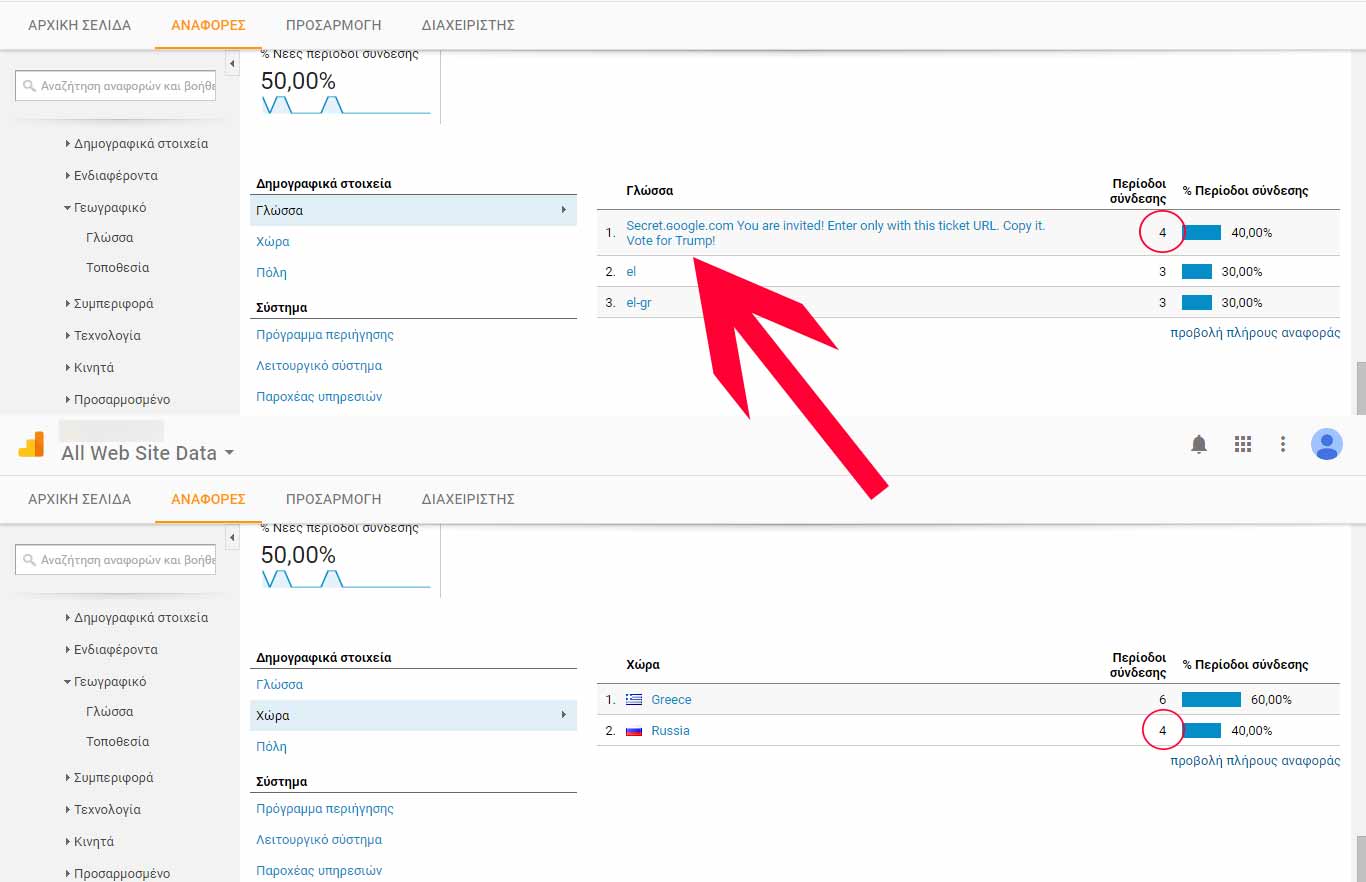
Task: Expand Συμπεριφορά in the lower sidebar
Action: [x=110, y=778]
